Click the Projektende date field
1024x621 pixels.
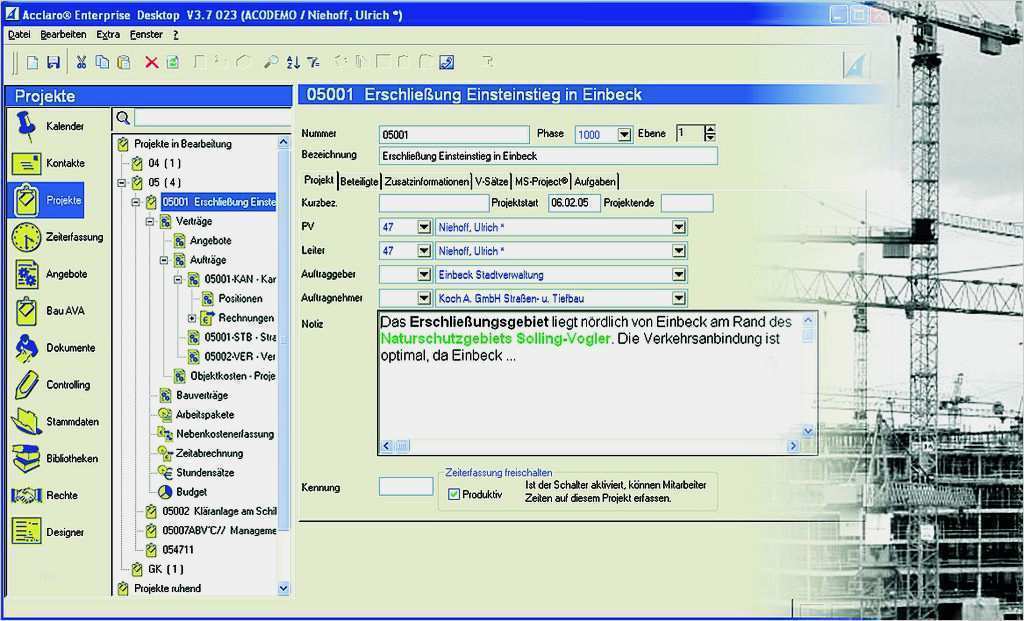687,203
